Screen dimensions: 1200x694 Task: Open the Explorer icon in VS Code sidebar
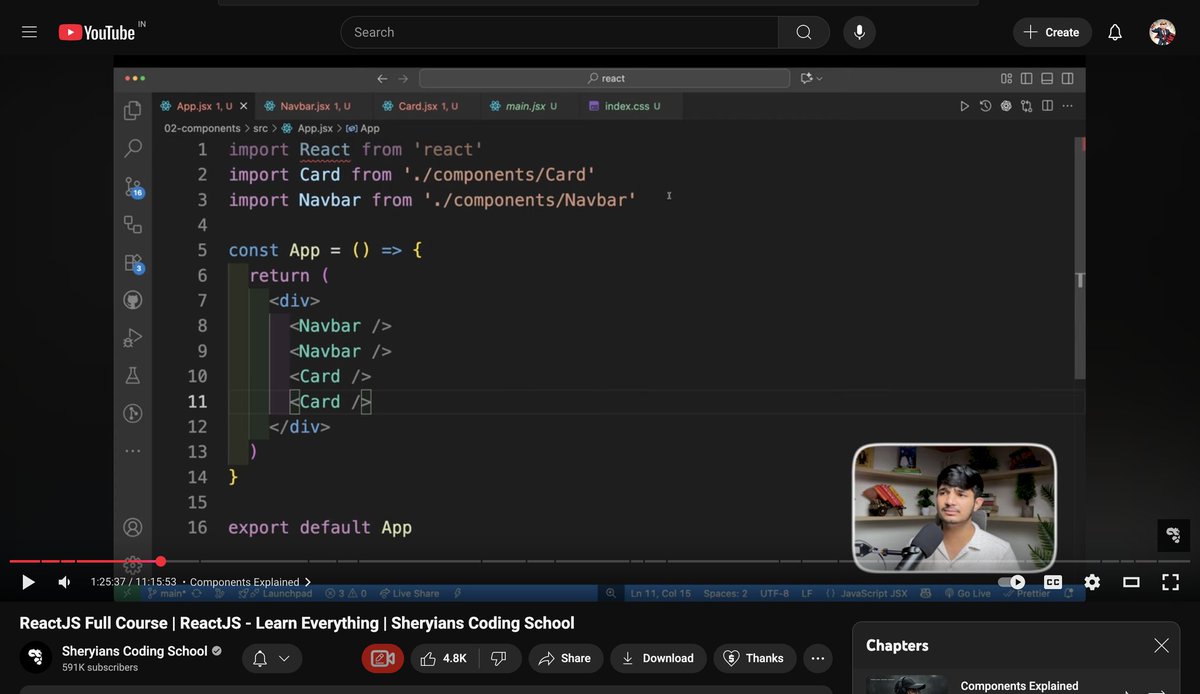click(x=132, y=110)
